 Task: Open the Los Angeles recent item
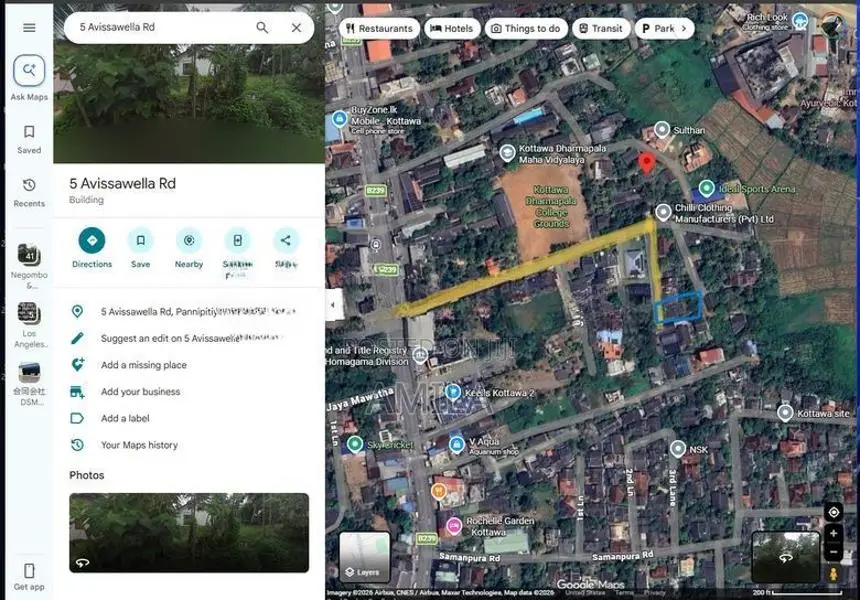(29, 325)
